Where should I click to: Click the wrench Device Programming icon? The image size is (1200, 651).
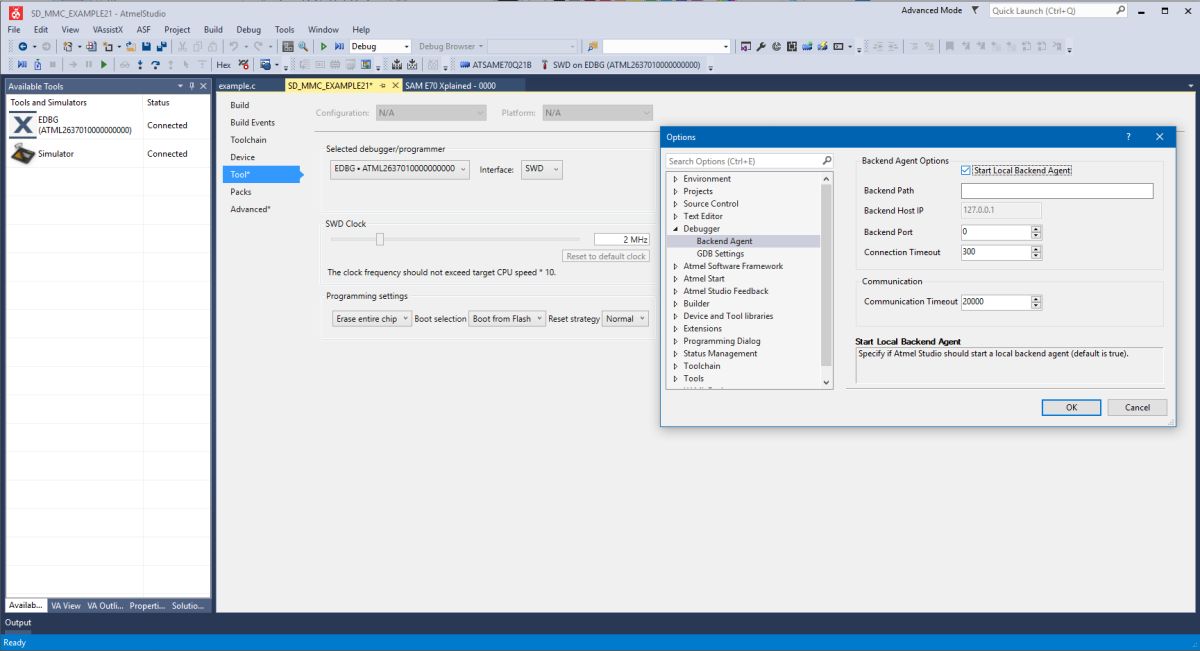point(760,46)
